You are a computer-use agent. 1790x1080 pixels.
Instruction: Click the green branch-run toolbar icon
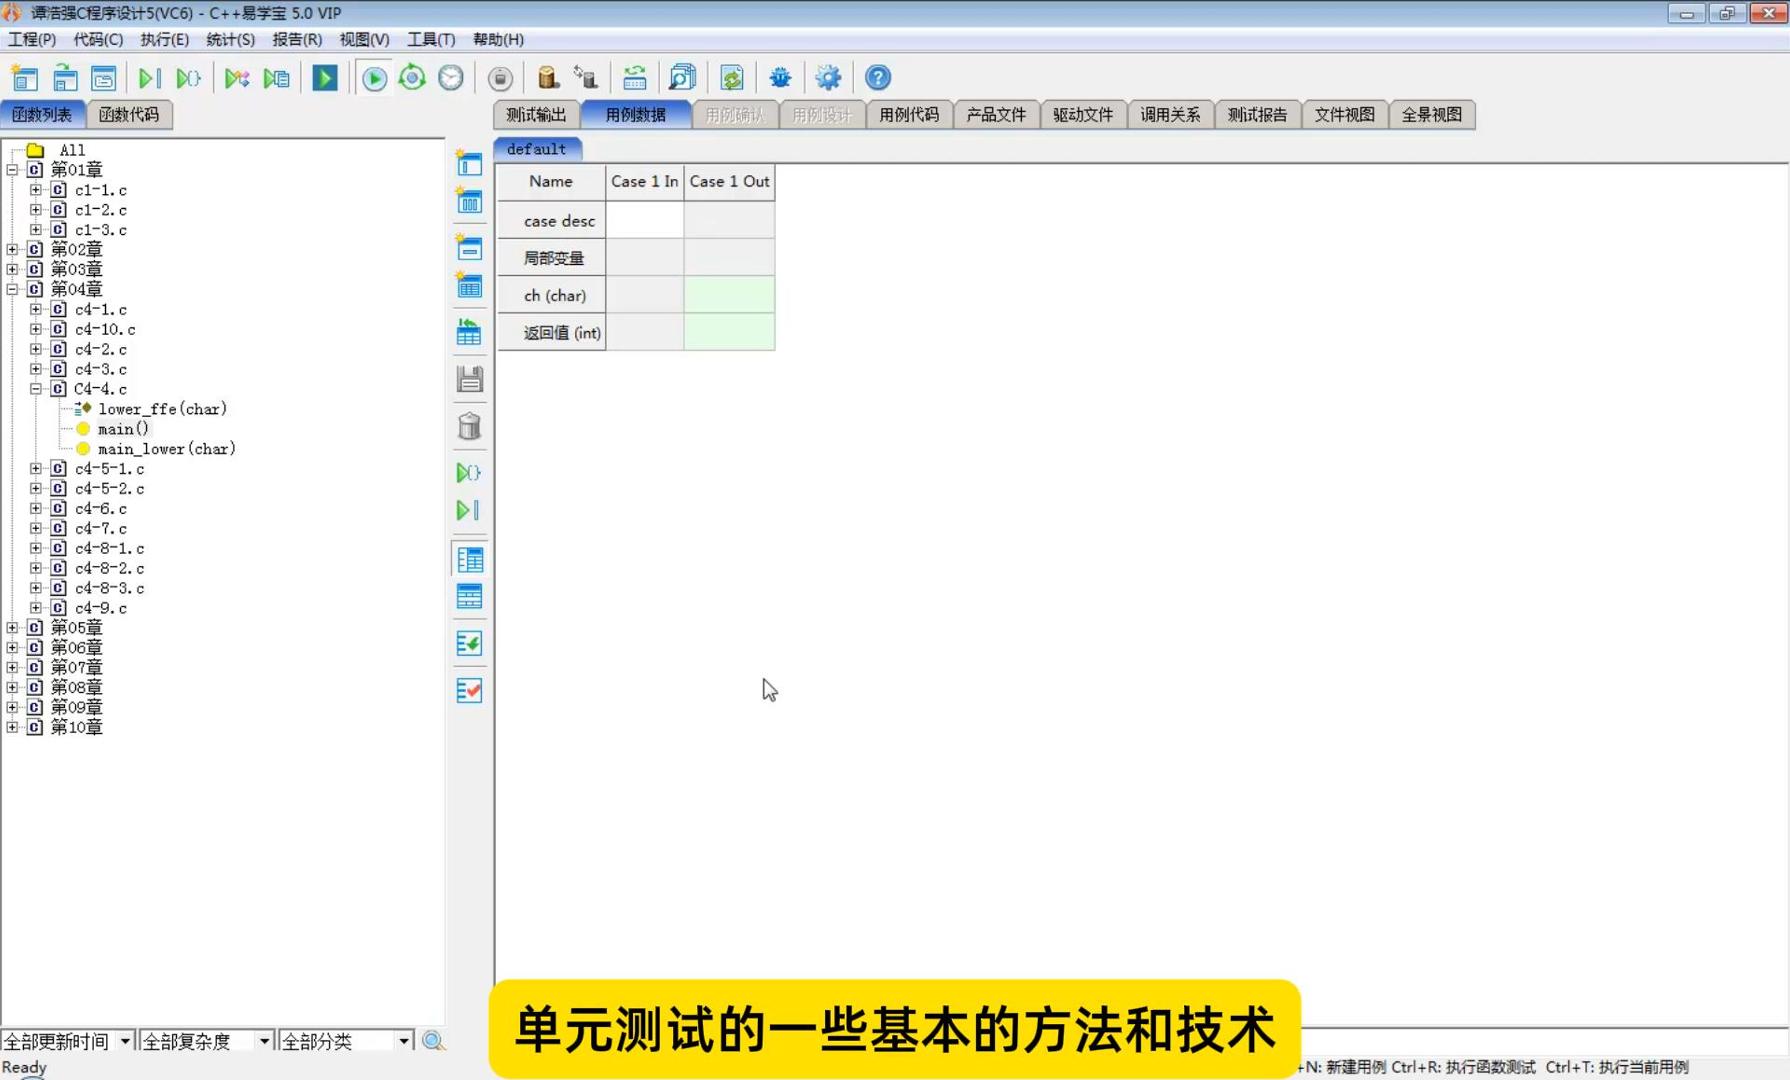click(x=237, y=78)
